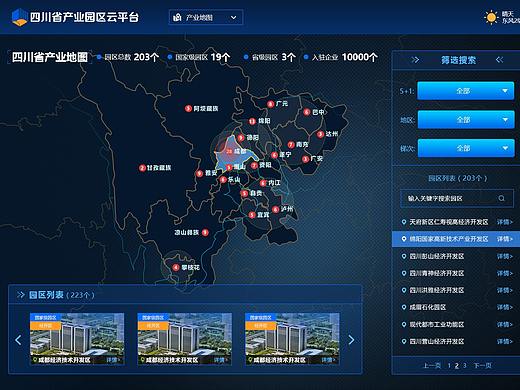Open 详情 for 天府新区仁寿视高经济开发区
The height and width of the screenshot is (390, 520).
coord(504,222)
